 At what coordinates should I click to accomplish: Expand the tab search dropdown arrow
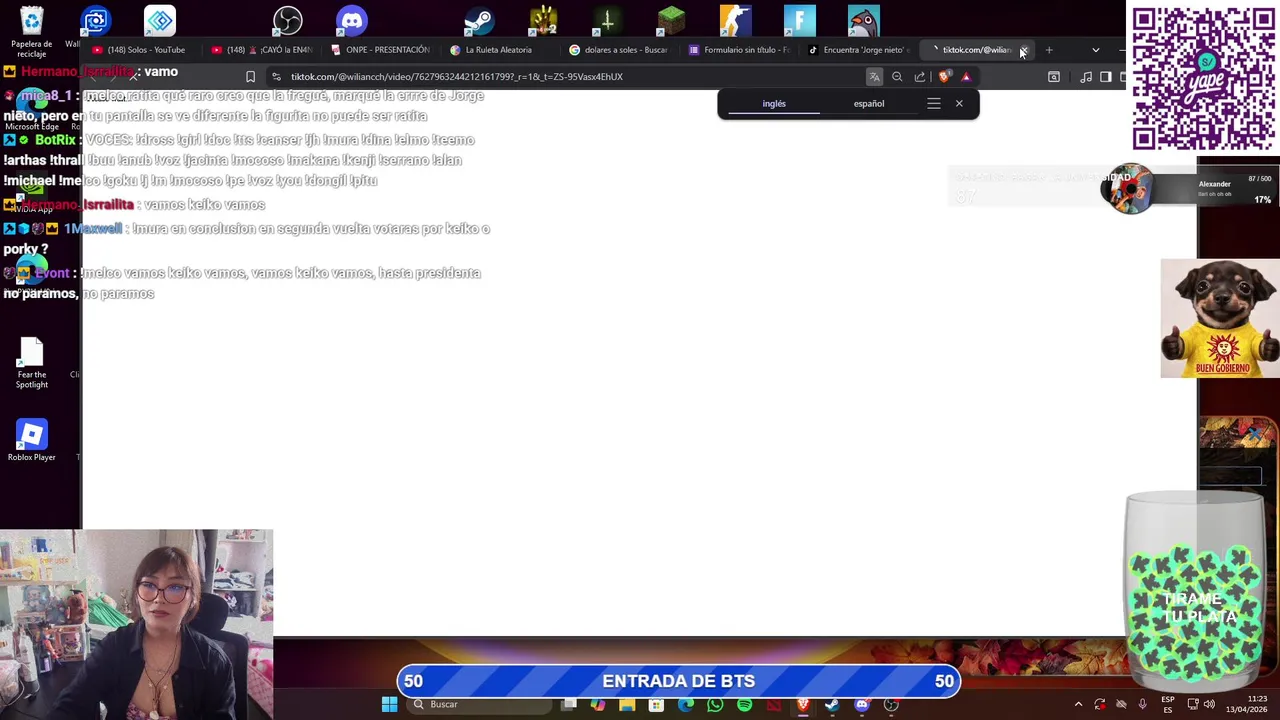(x=1096, y=50)
